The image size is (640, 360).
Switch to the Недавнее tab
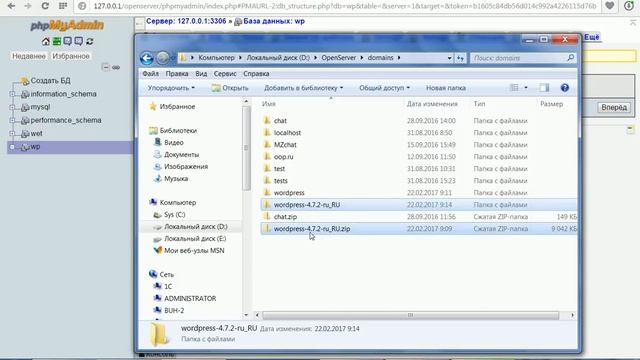click(29, 56)
